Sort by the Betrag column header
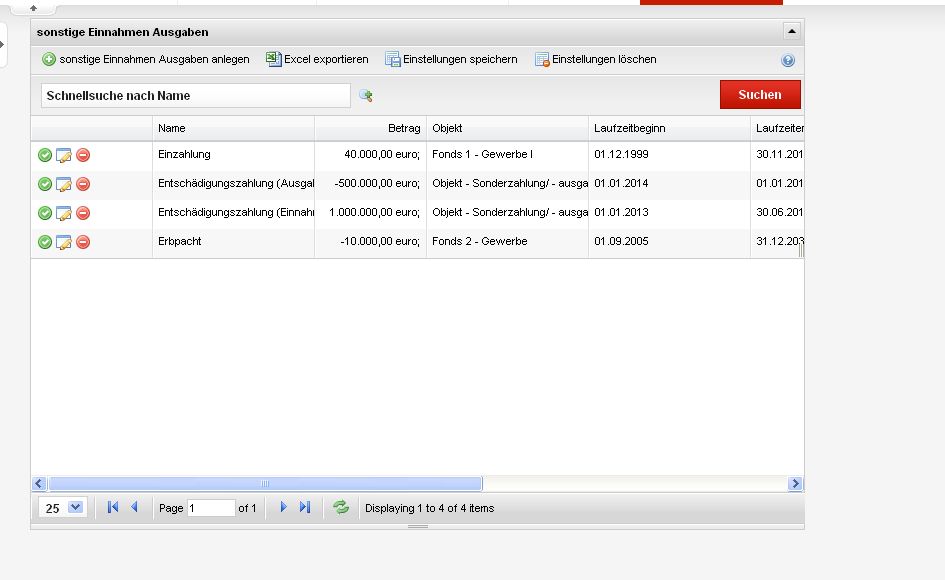This screenshot has height=580, width=945. [370, 129]
